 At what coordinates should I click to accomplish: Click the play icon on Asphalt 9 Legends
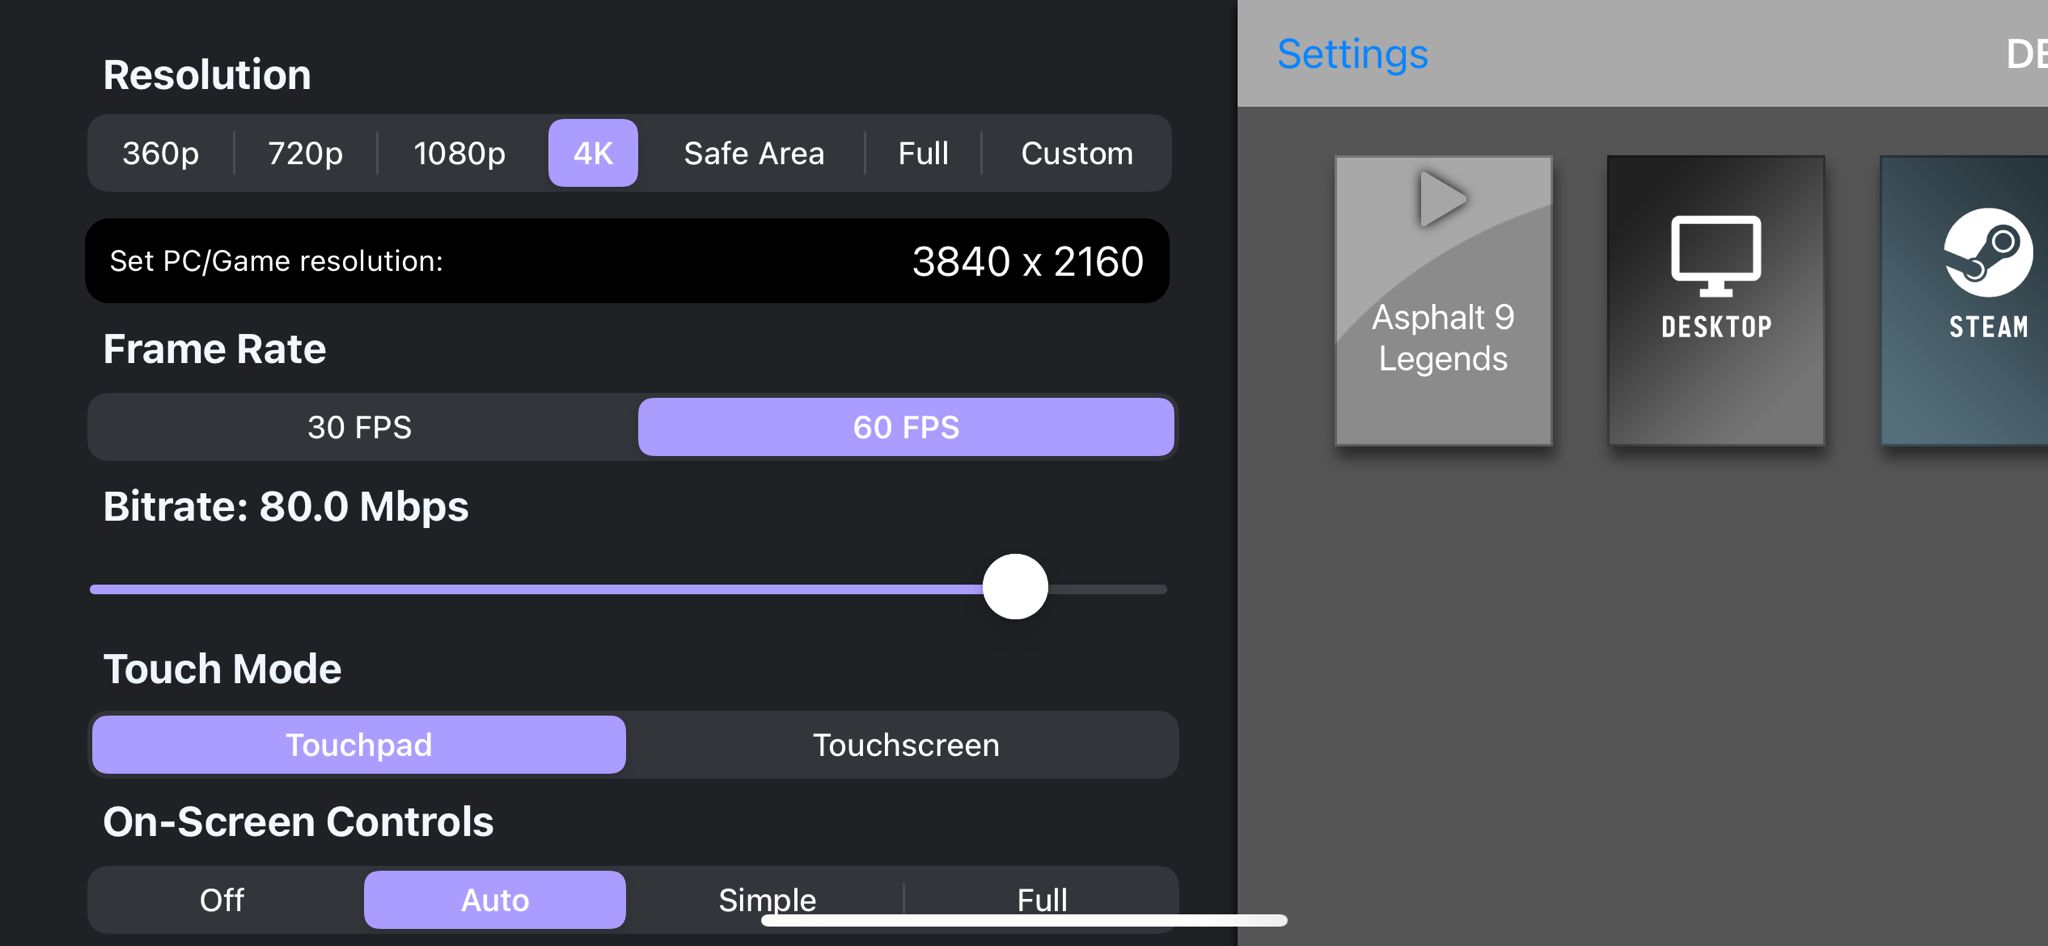pos(1442,198)
